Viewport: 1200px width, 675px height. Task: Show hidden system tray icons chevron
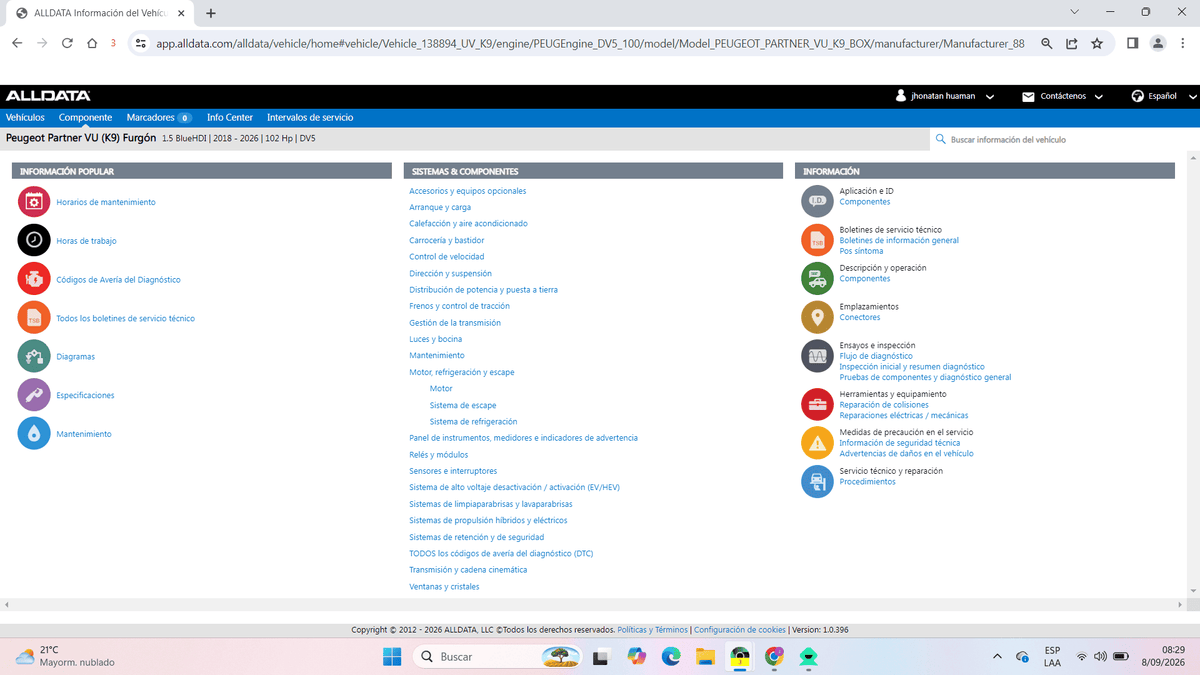click(x=997, y=657)
